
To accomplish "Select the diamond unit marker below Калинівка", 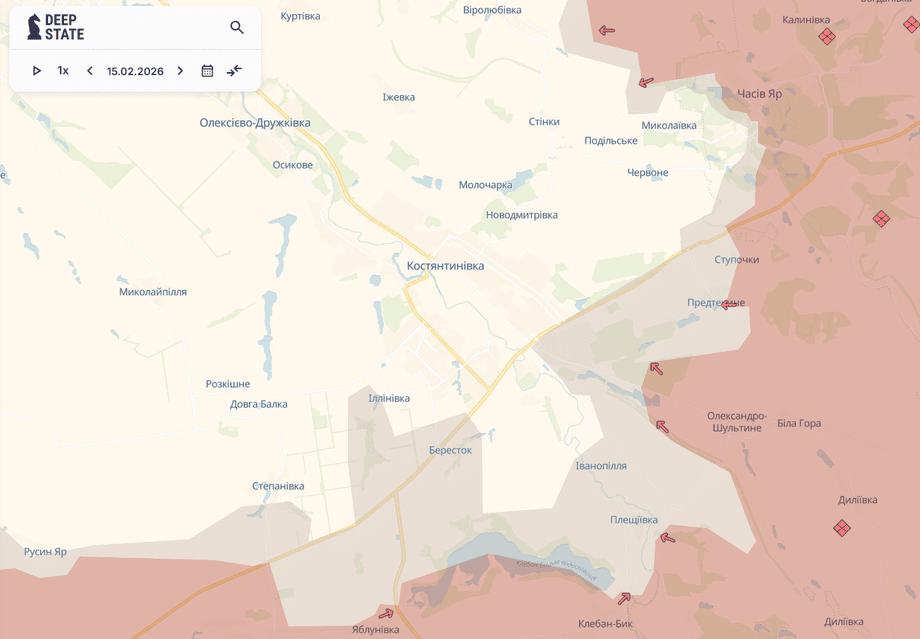I will 827,37.
